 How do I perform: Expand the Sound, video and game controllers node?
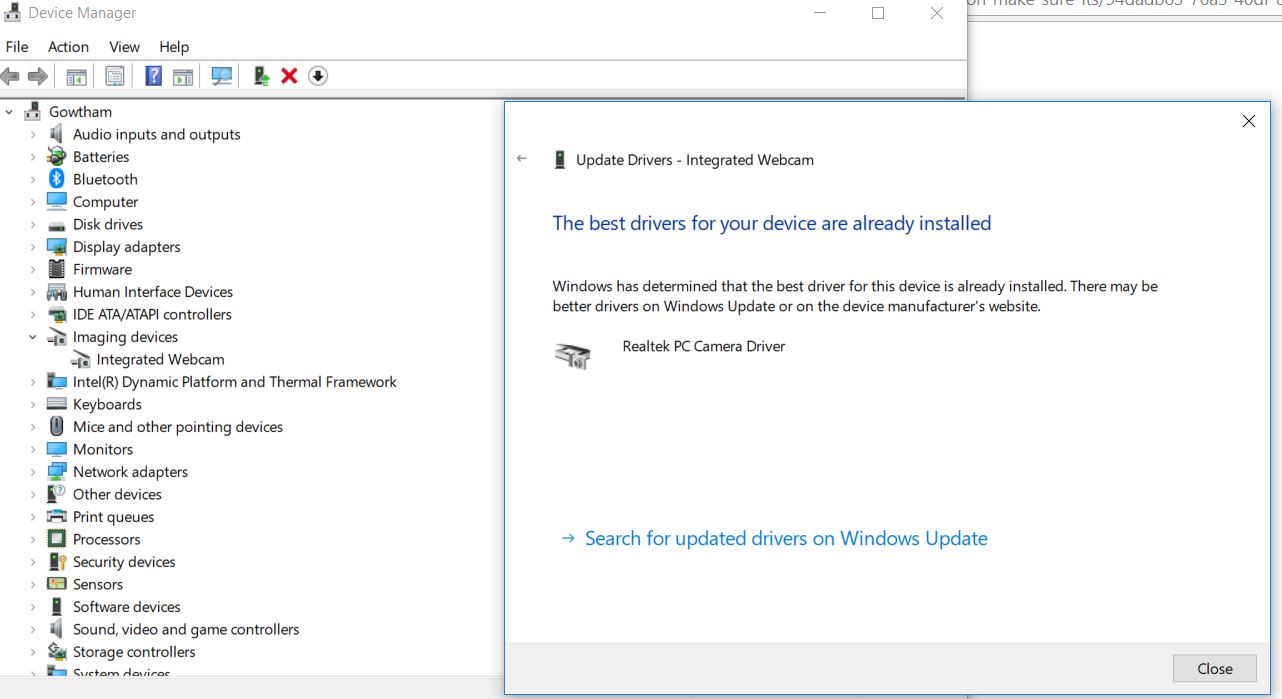(x=33, y=629)
